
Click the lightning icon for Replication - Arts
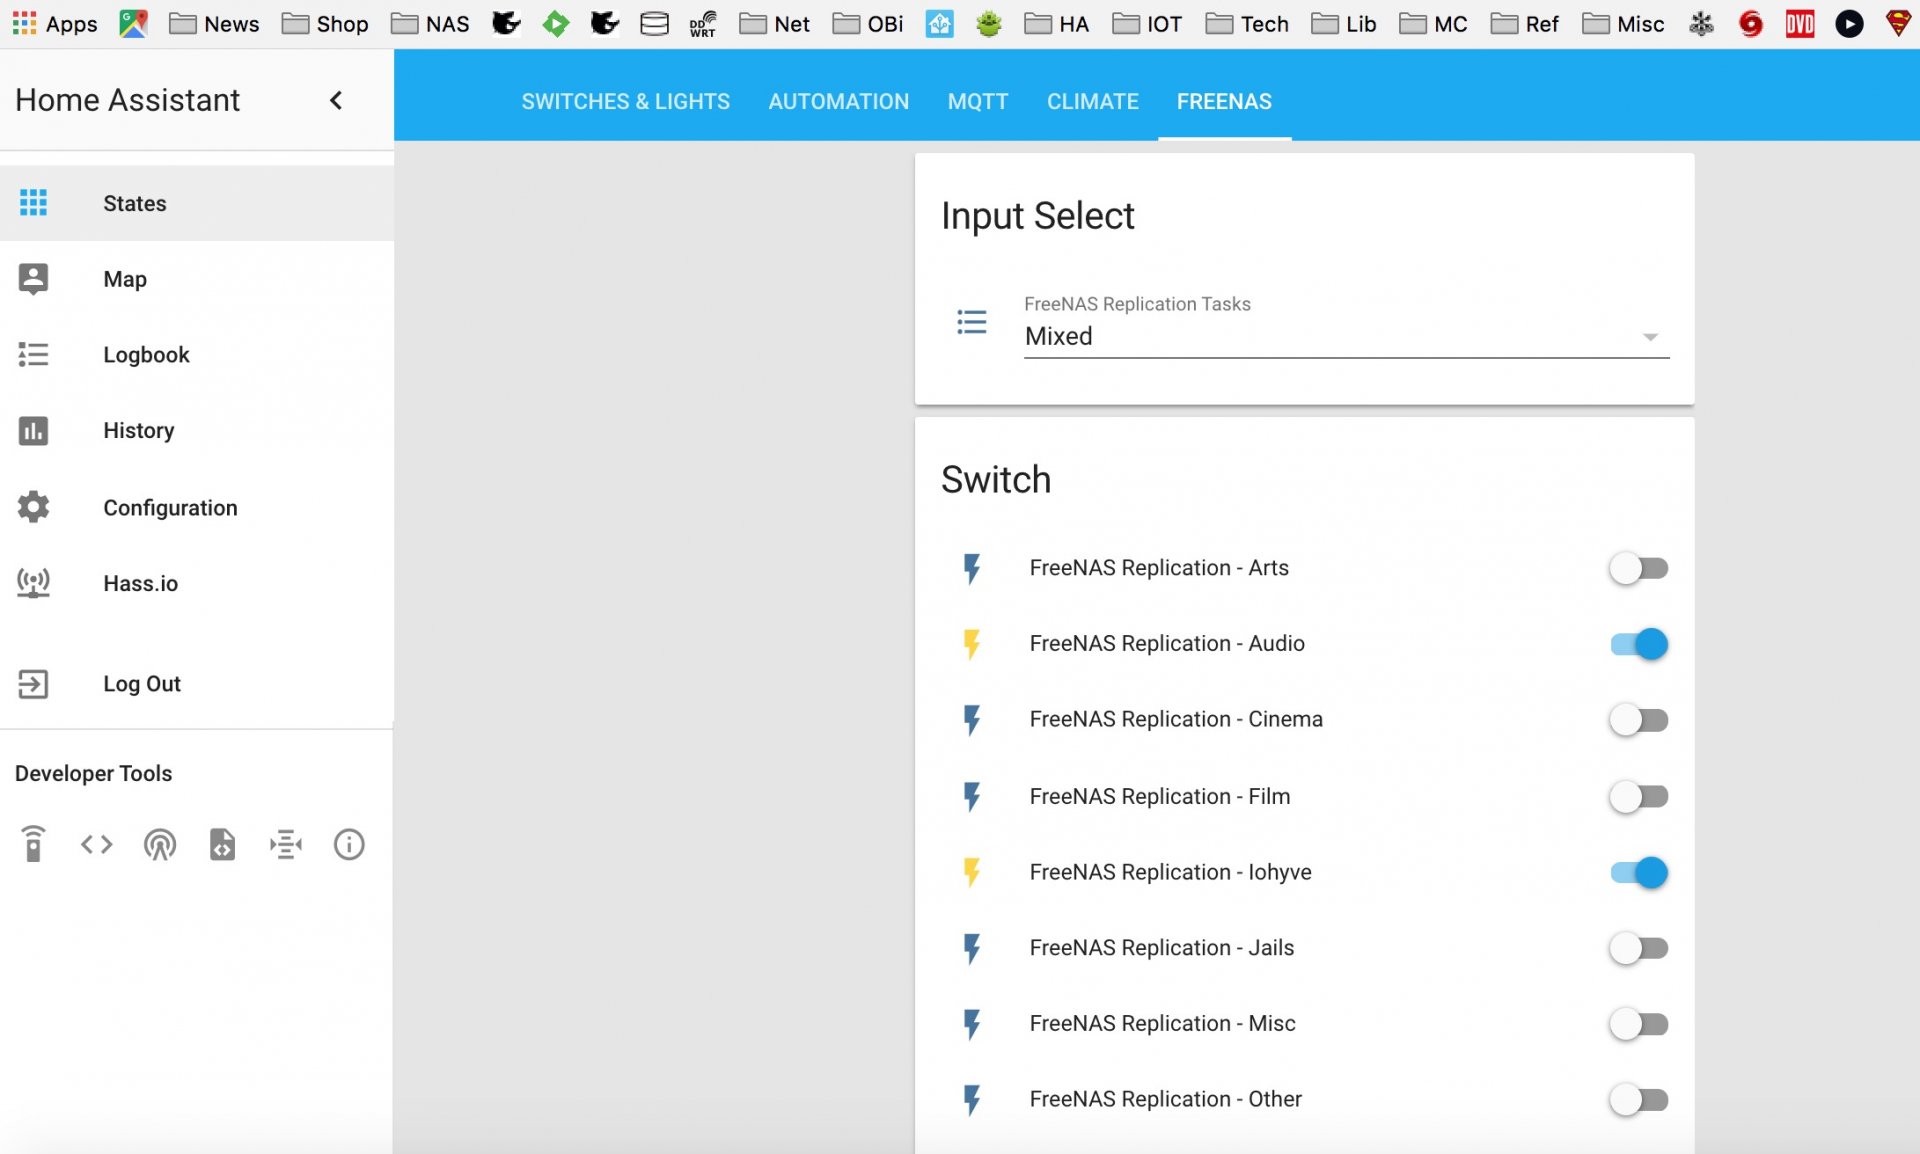click(x=971, y=568)
